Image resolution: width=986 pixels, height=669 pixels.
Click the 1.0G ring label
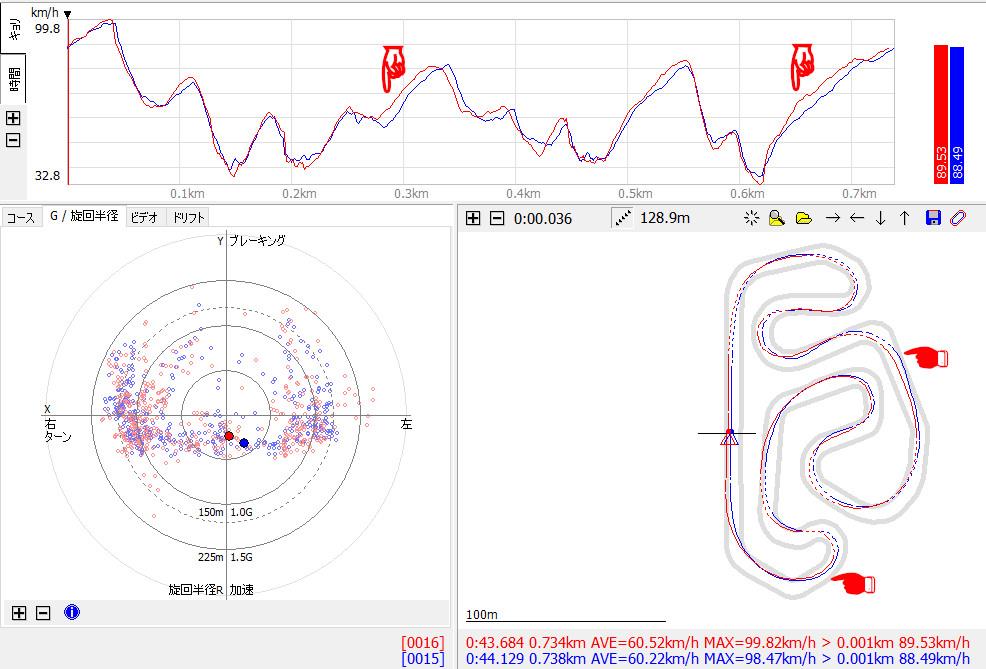[x=241, y=512]
